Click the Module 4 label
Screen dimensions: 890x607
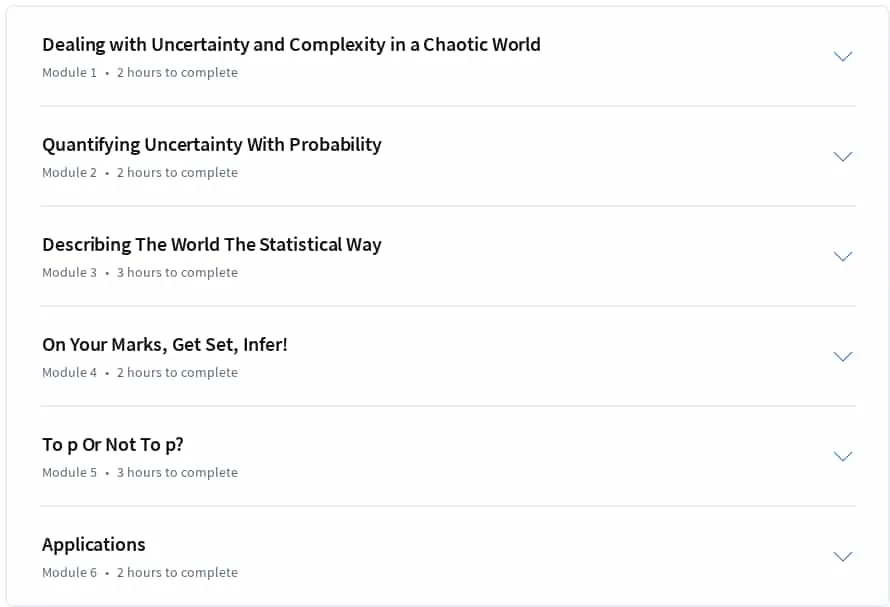click(x=69, y=372)
